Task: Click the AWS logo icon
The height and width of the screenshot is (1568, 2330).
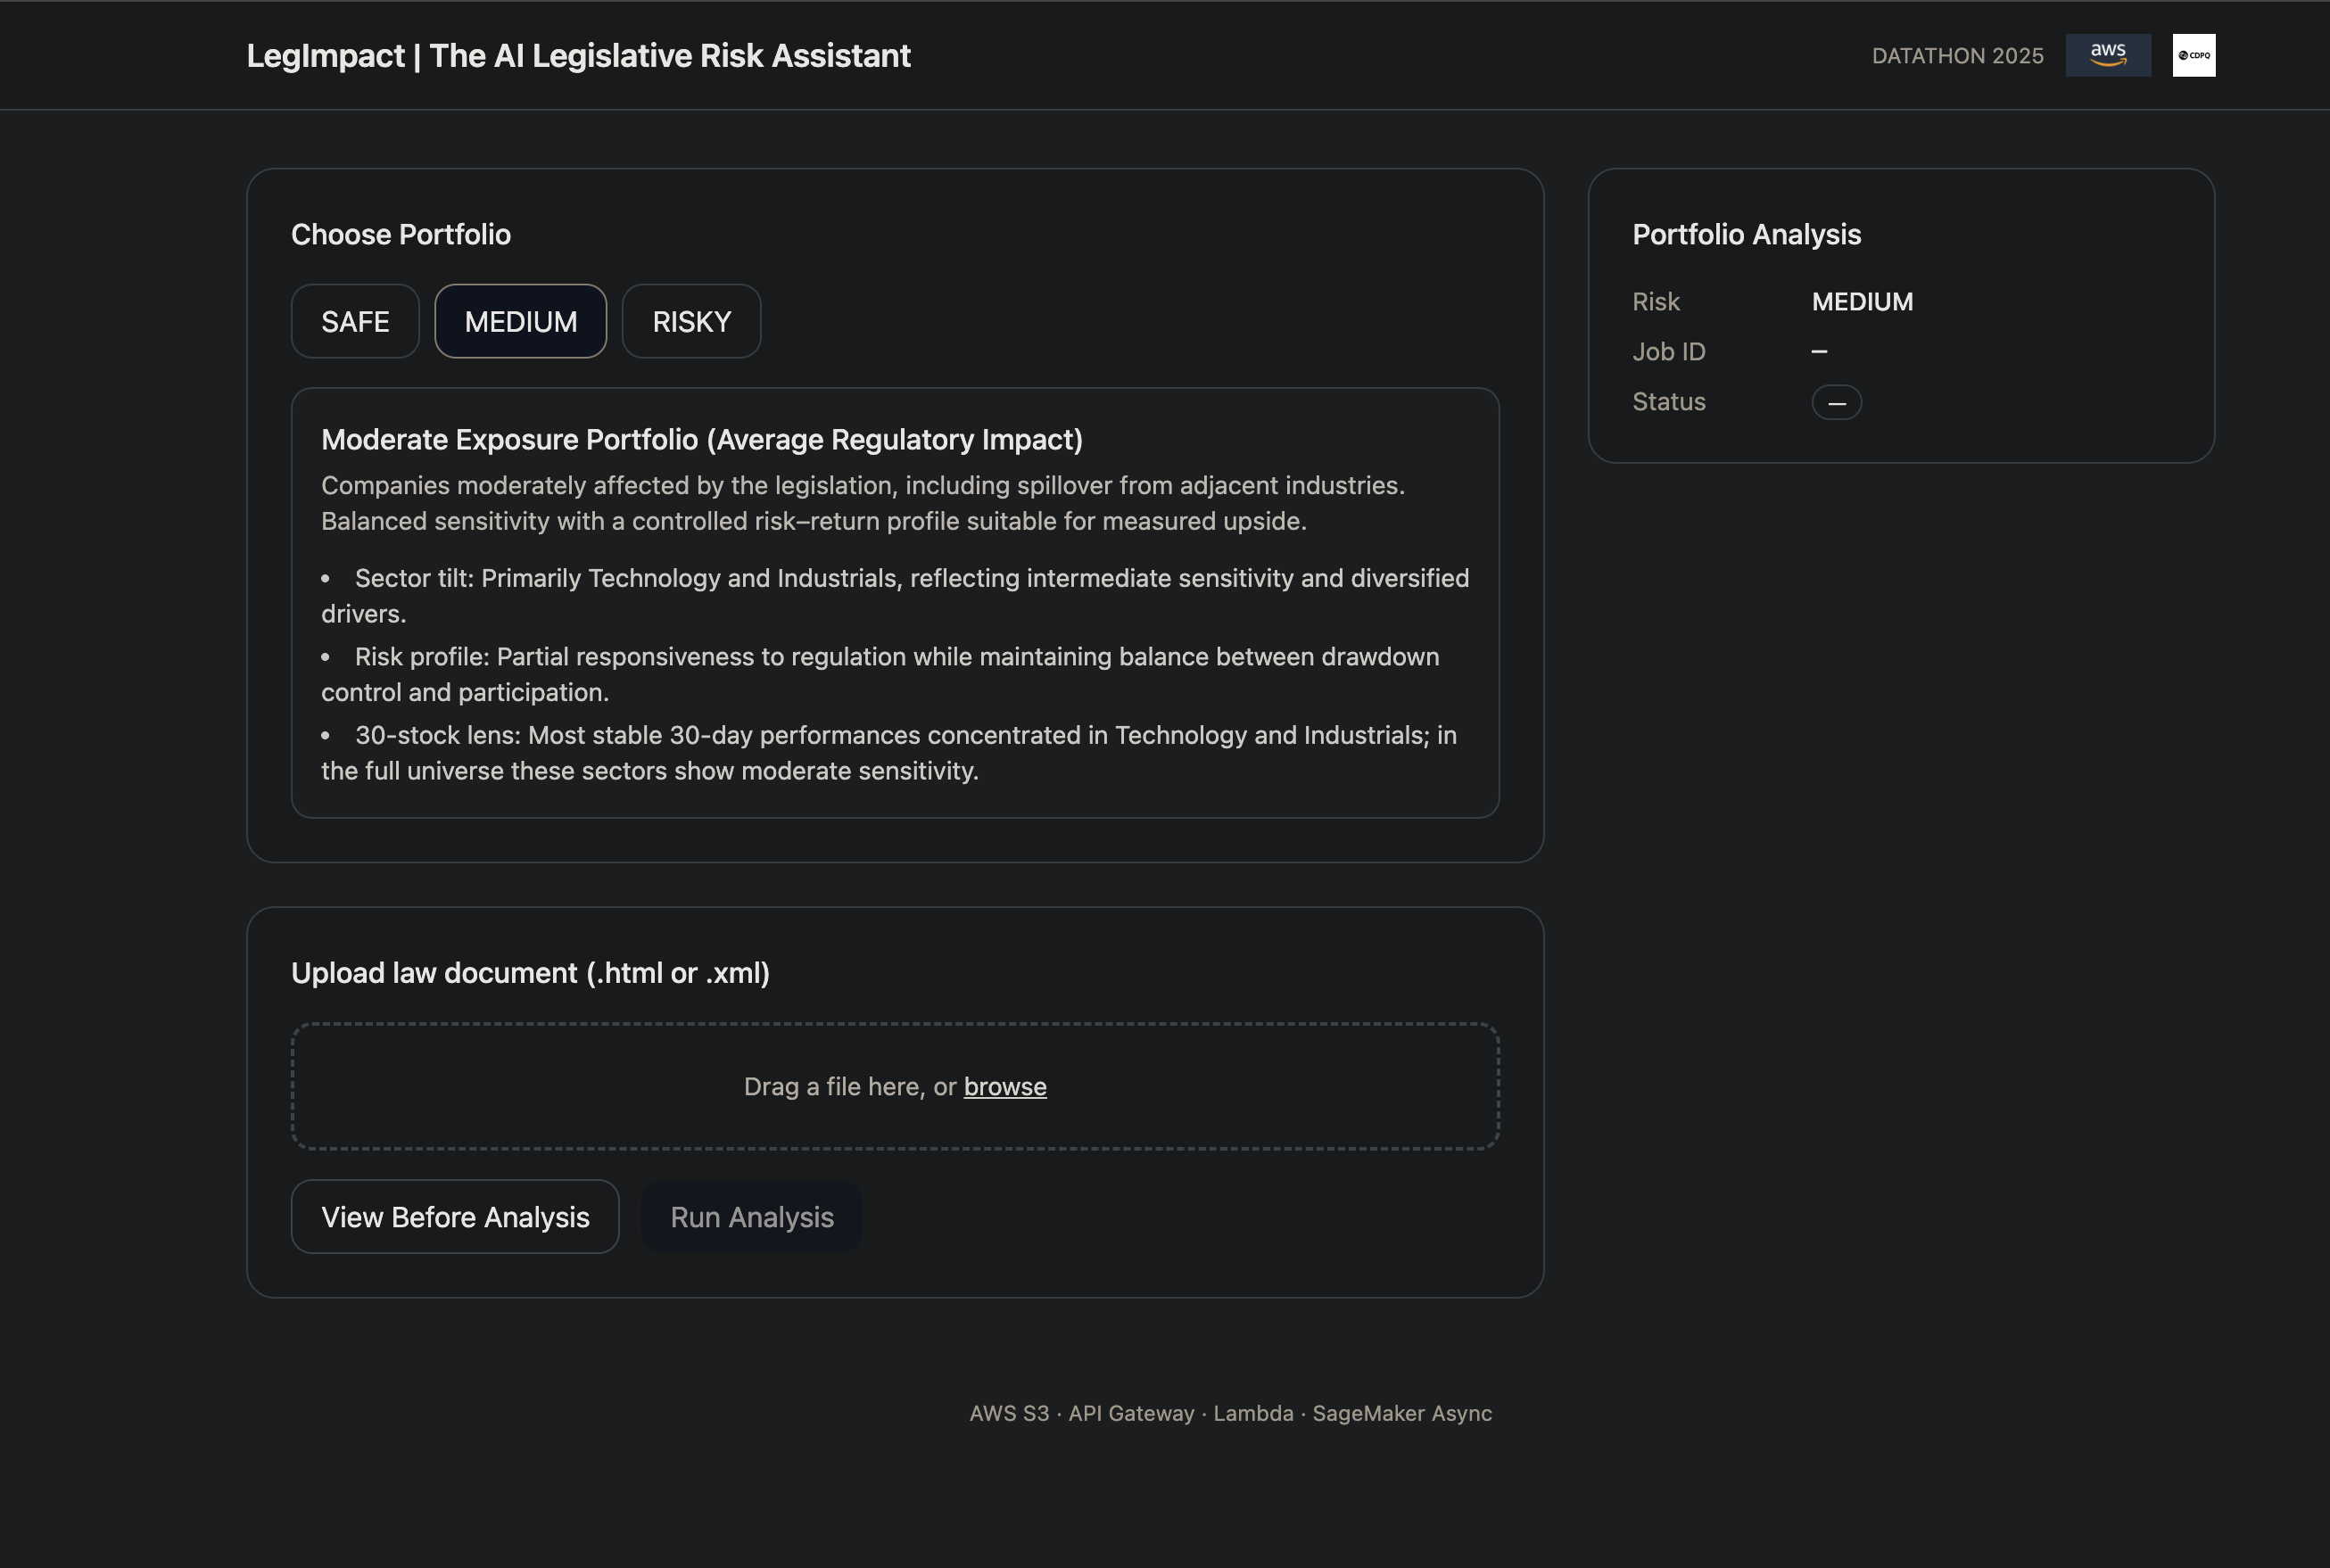Action: (x=2108, y=55)
